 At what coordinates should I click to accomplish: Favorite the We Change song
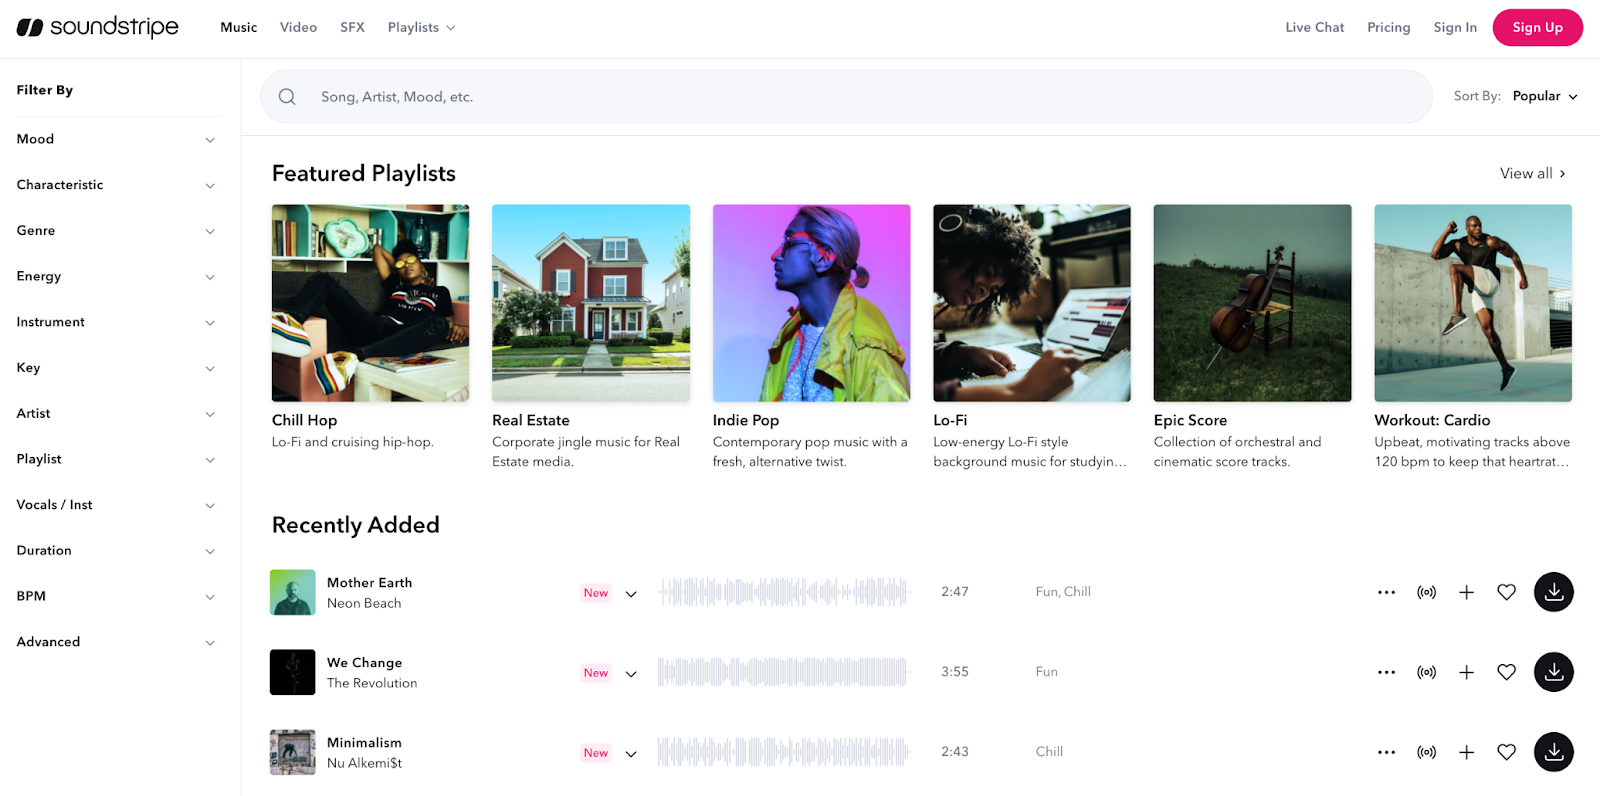(1506, 672)
